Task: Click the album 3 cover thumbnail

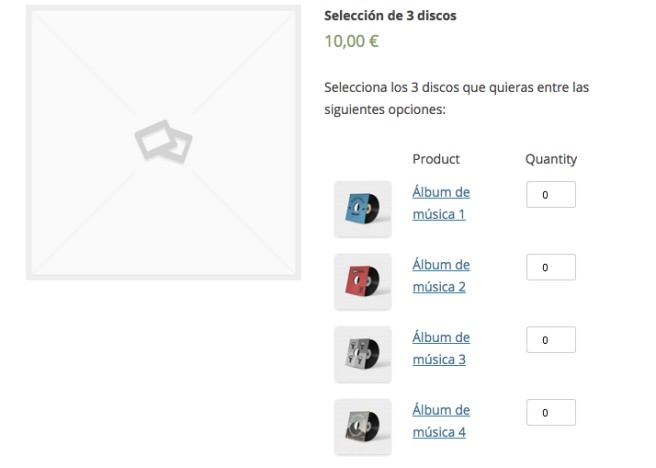Action: click(x=362, y=354)
